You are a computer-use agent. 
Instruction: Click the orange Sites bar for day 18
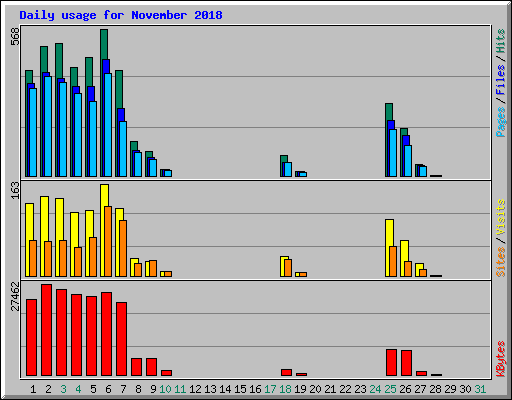(288, 268)
